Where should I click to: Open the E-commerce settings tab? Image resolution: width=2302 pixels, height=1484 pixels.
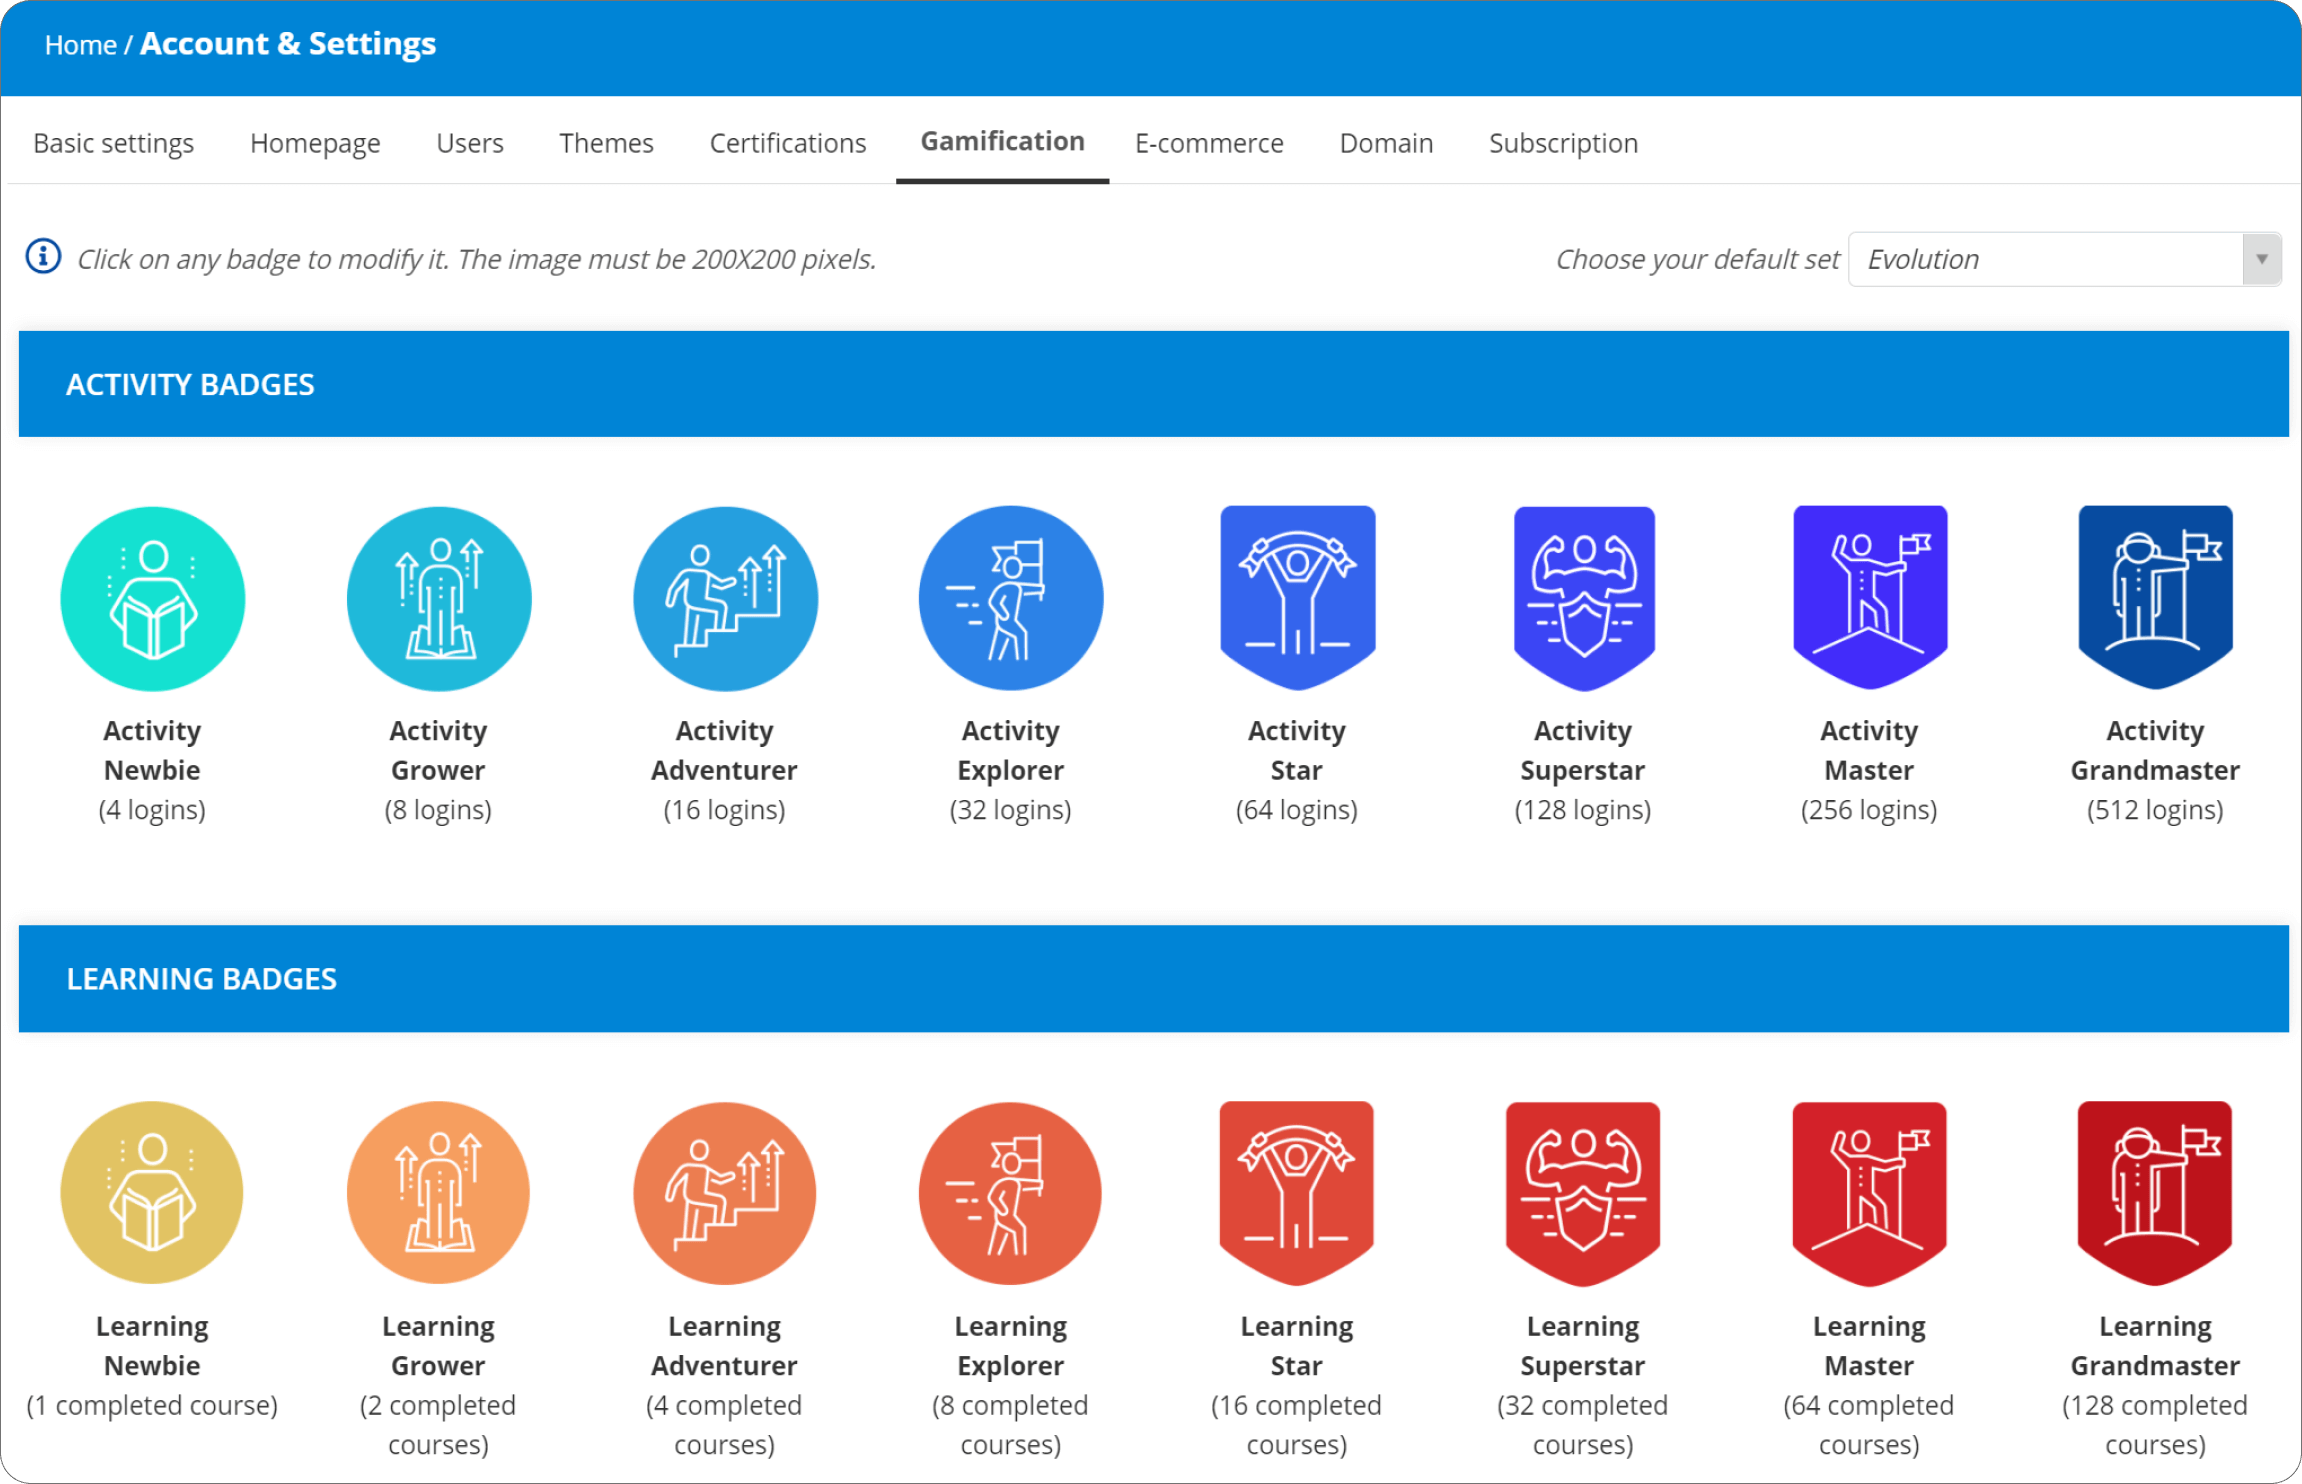pyautogui.click(x=1209, y=142)
